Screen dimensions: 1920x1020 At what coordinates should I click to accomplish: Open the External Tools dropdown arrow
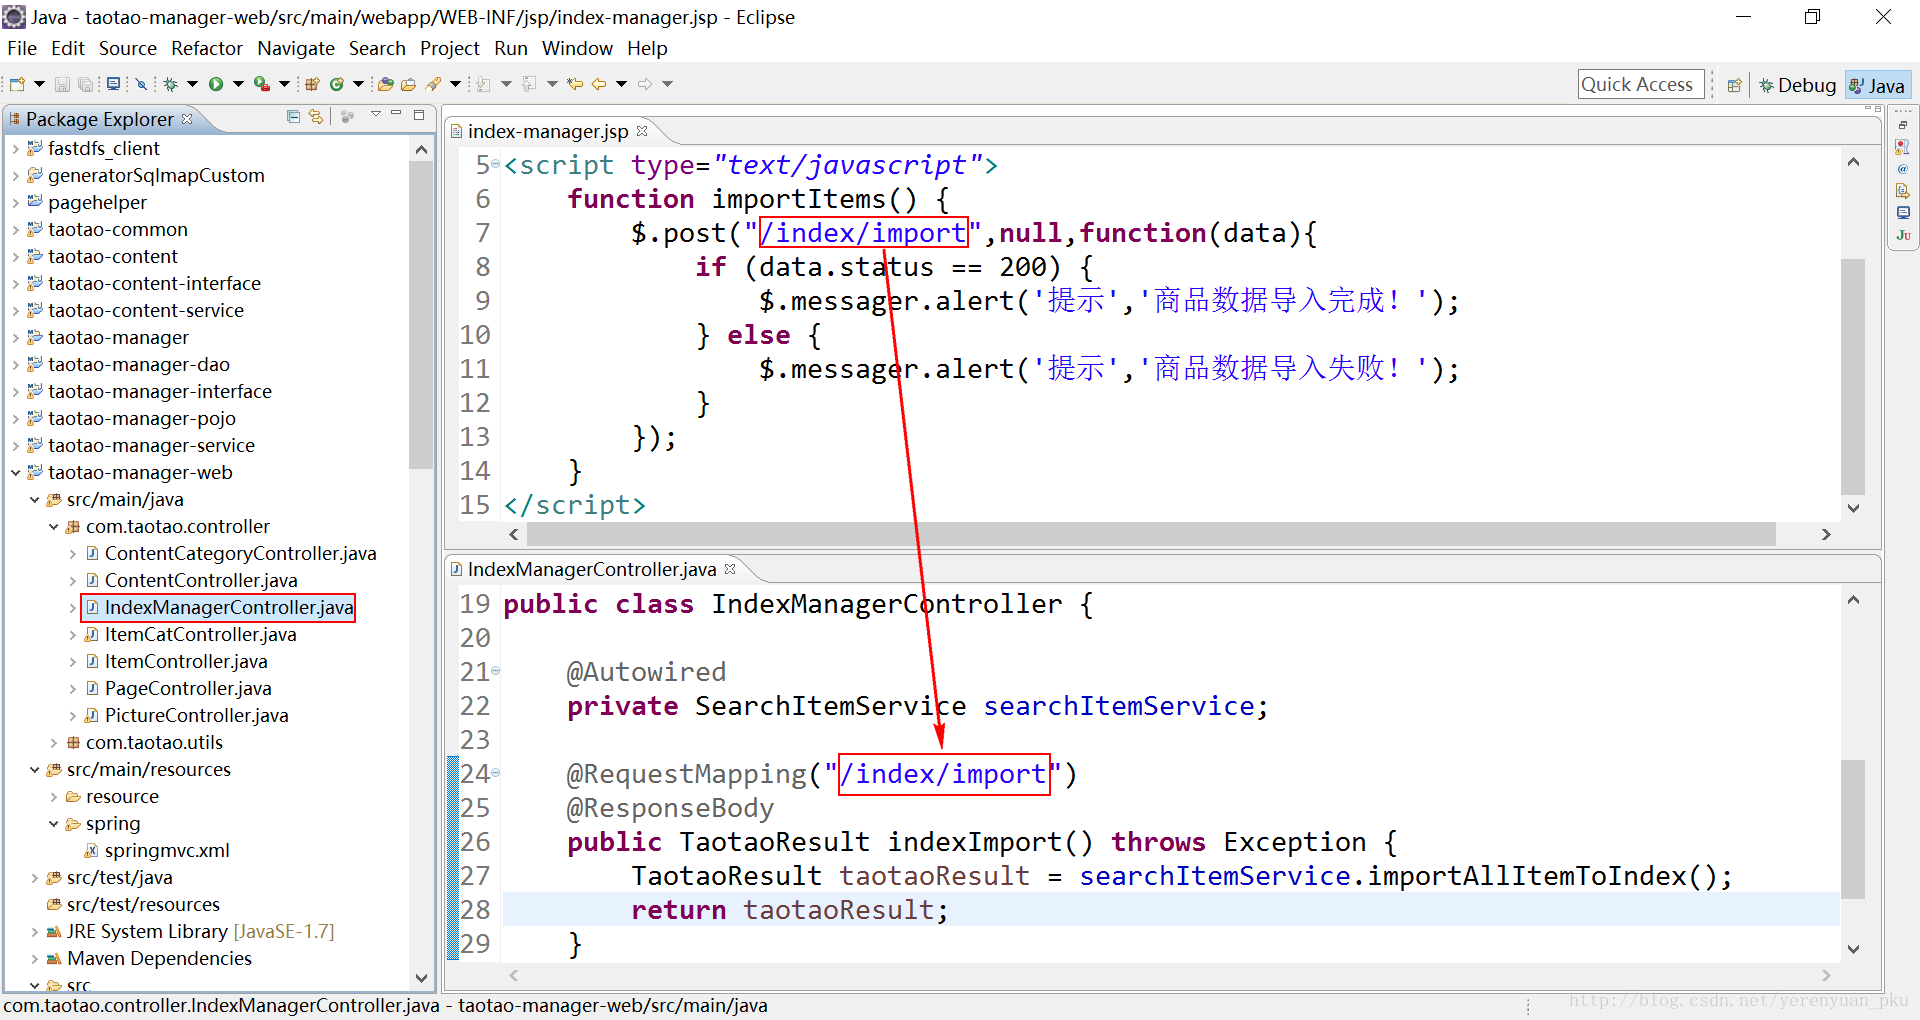click(x=284, y=84)
